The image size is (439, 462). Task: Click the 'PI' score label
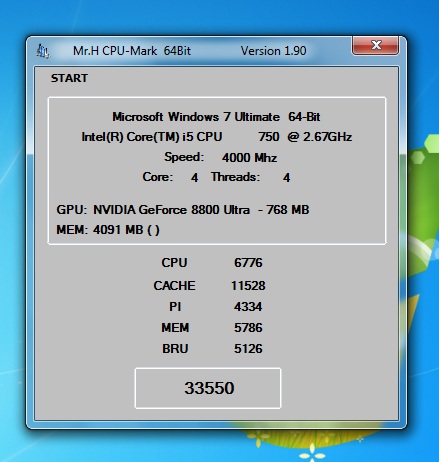(x=175, y=307)
